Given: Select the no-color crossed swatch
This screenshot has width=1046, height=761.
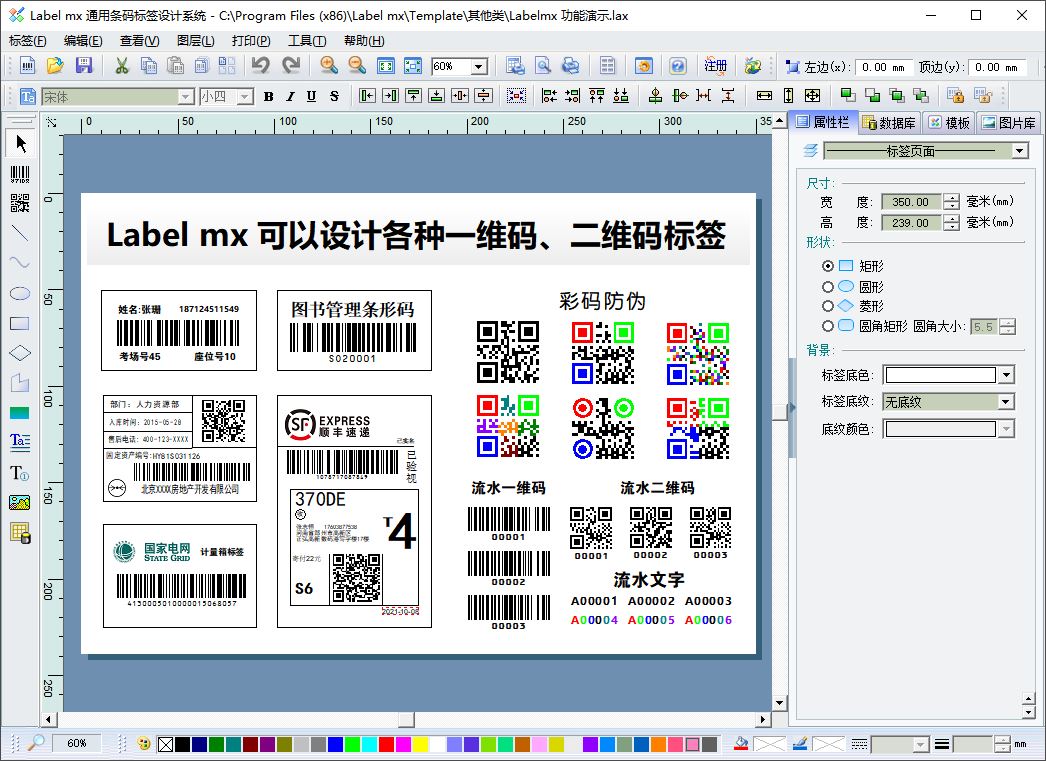Looking at the screenshot, I should point(165,744).
